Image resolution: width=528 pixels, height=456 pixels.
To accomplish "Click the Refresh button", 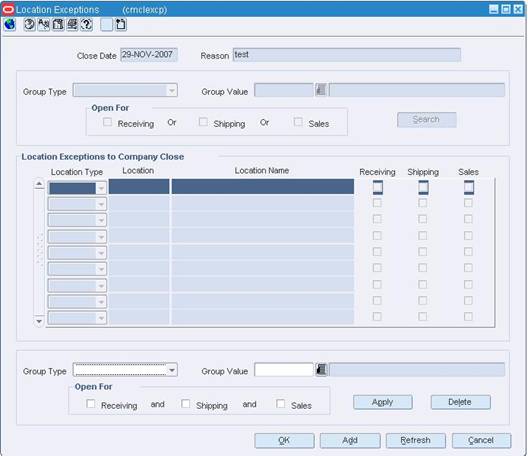I will click(416, 441).
